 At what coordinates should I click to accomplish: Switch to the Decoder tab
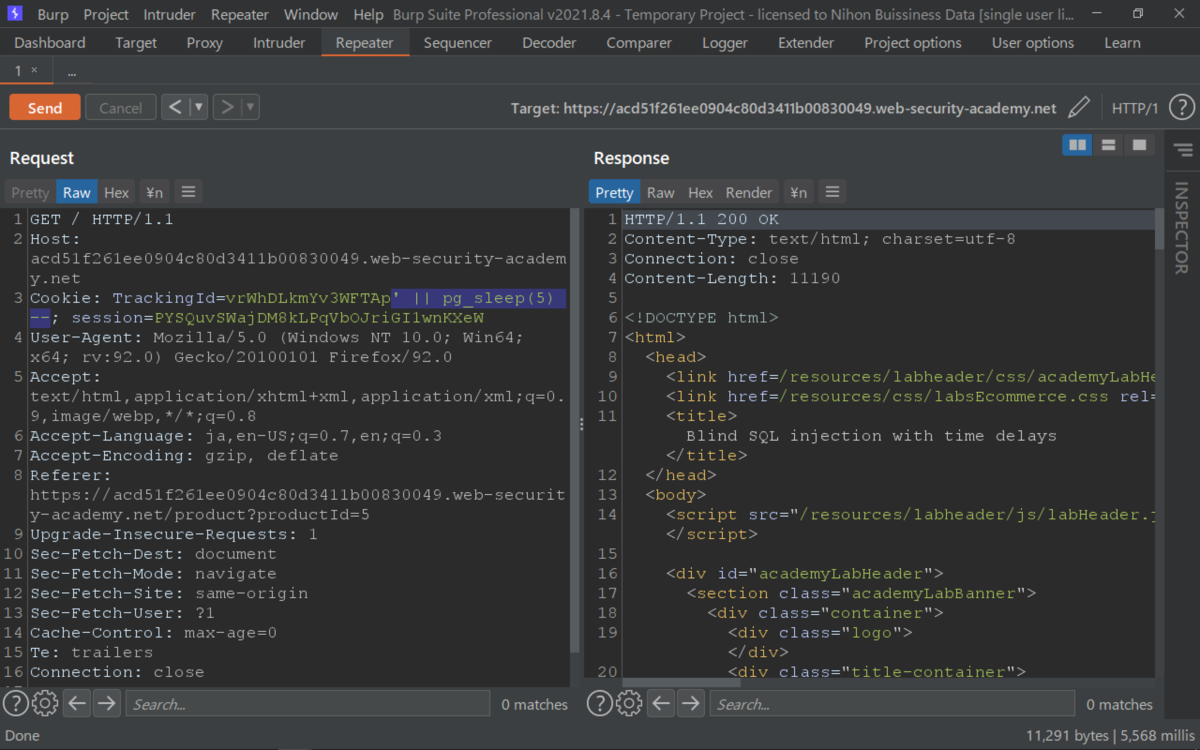pos(549,43)
